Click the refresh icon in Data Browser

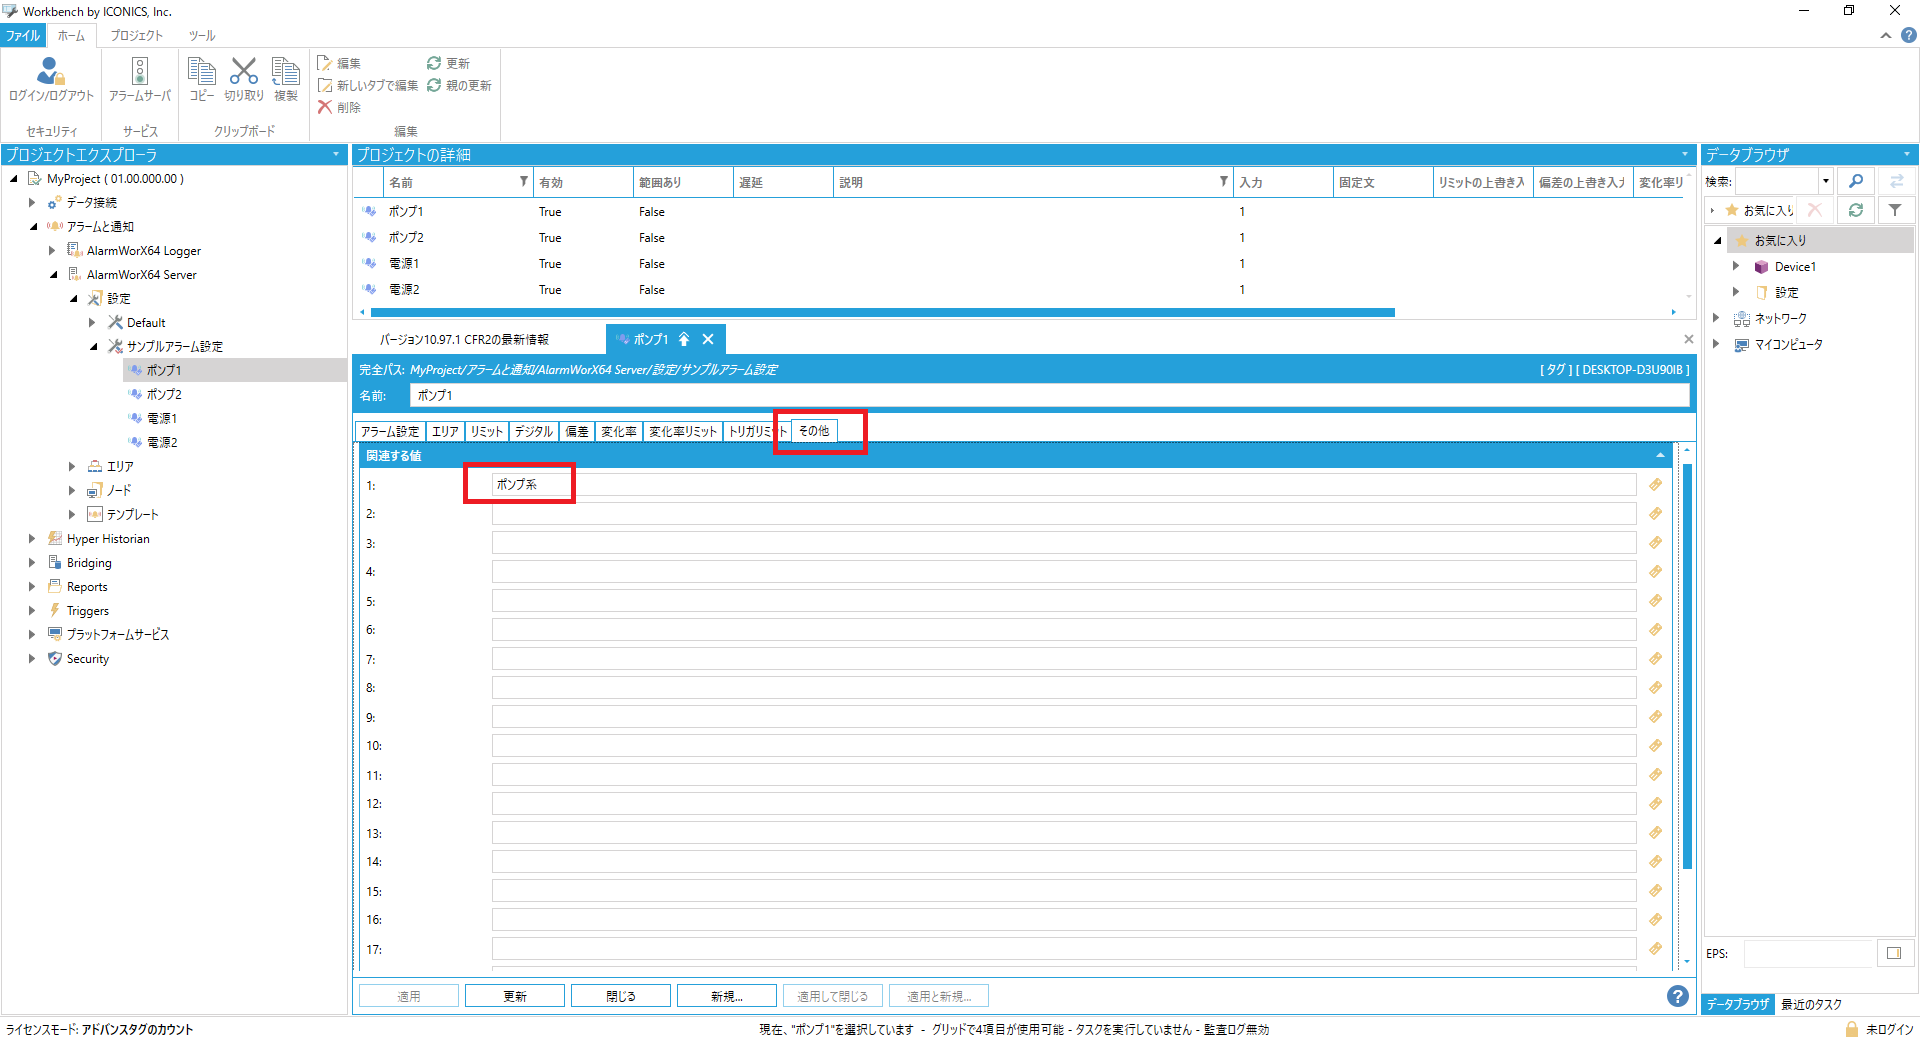pyautogui.click(x=1856, y=210)
